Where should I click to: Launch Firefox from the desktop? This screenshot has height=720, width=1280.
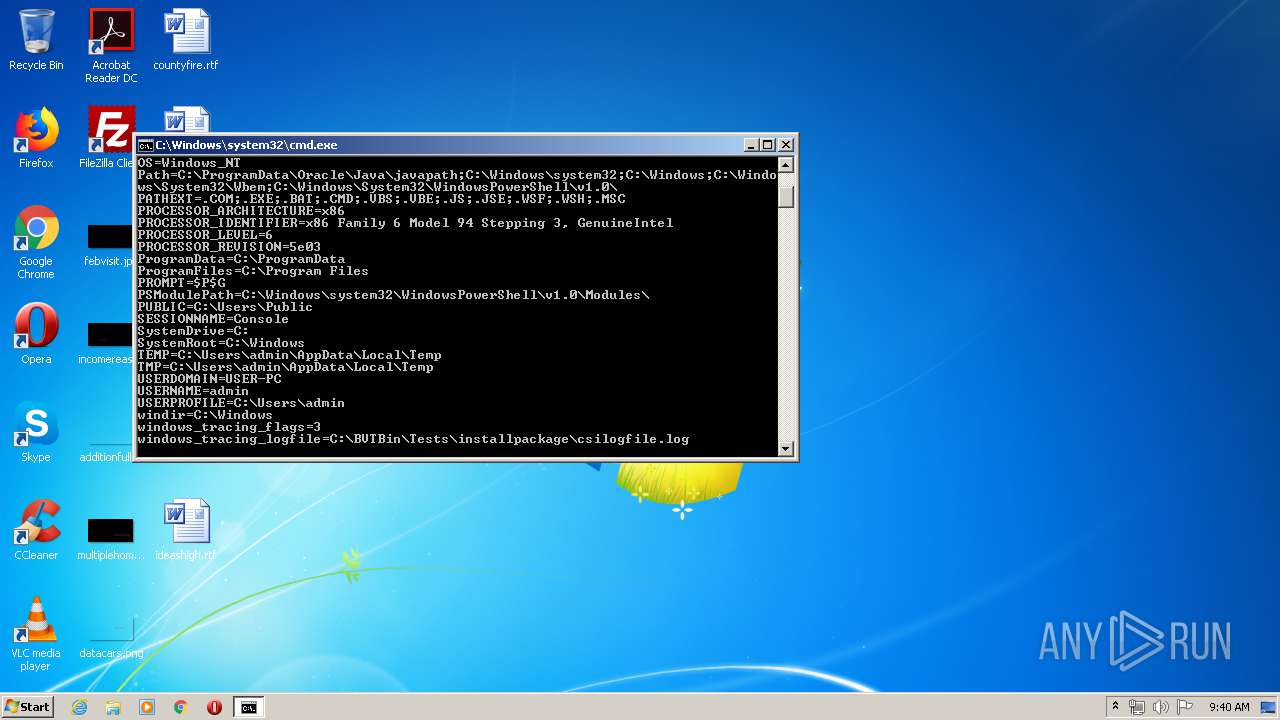(36, 138)
